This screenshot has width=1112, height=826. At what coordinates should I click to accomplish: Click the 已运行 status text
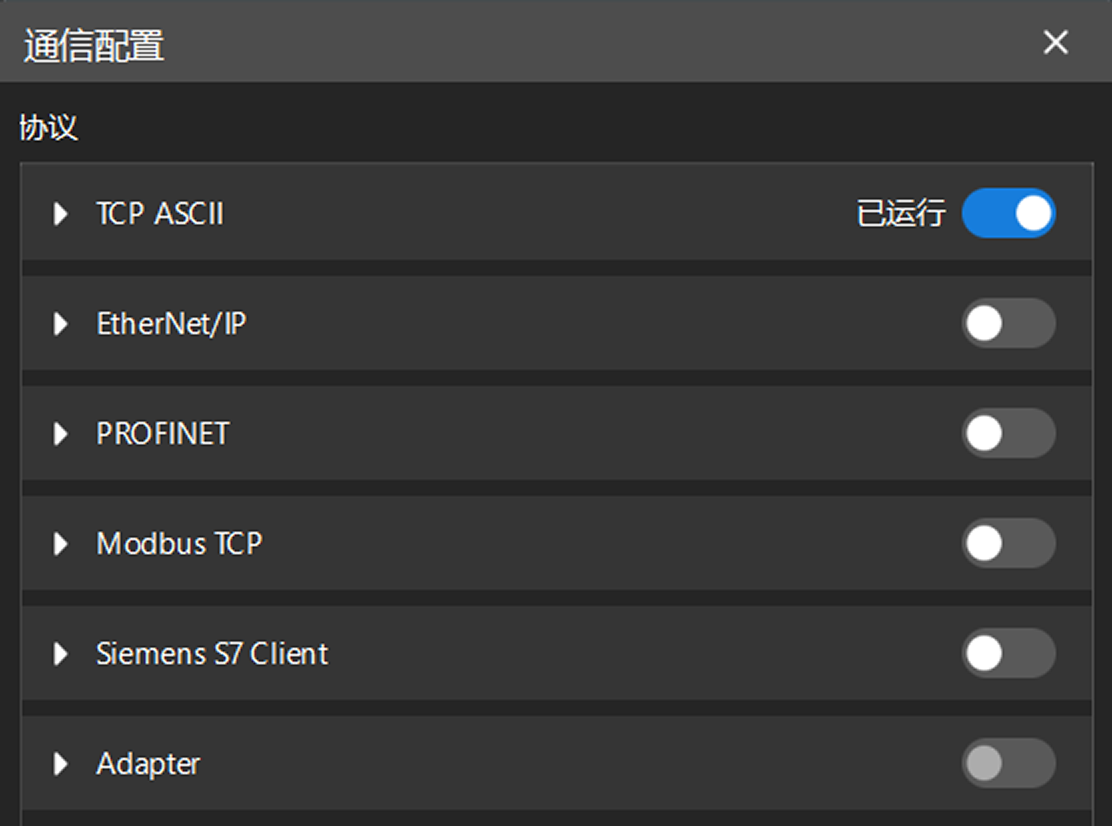coord(901,213)
